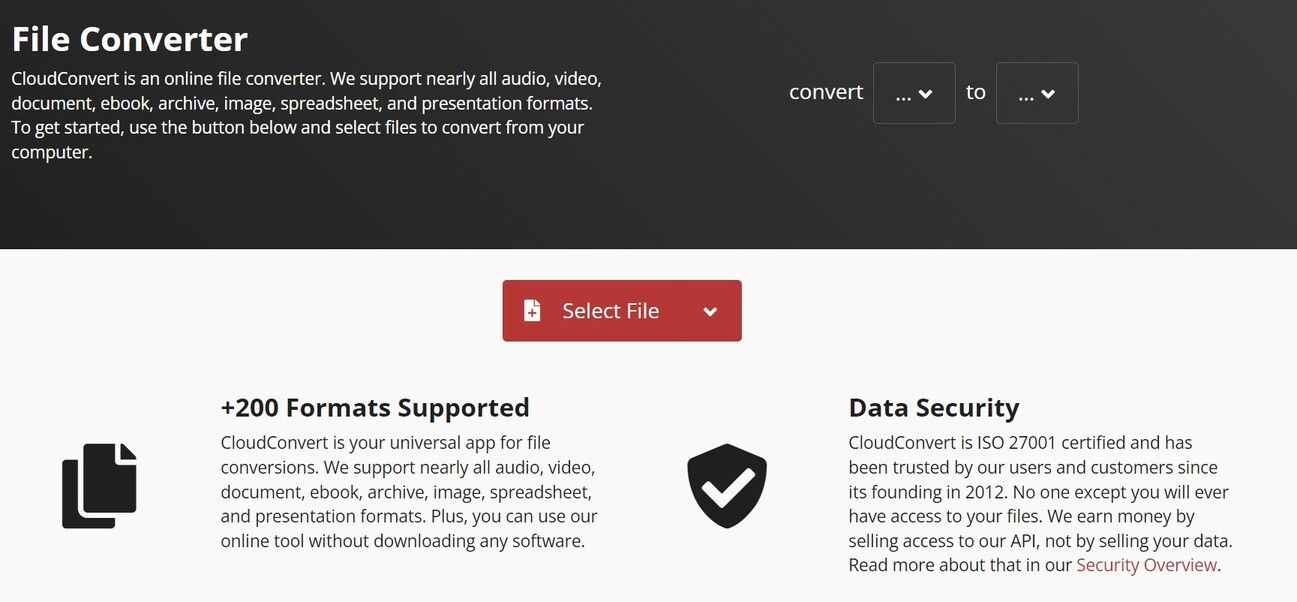Click the File Converter heading
Screen dimensions: 1297x602
130,39
